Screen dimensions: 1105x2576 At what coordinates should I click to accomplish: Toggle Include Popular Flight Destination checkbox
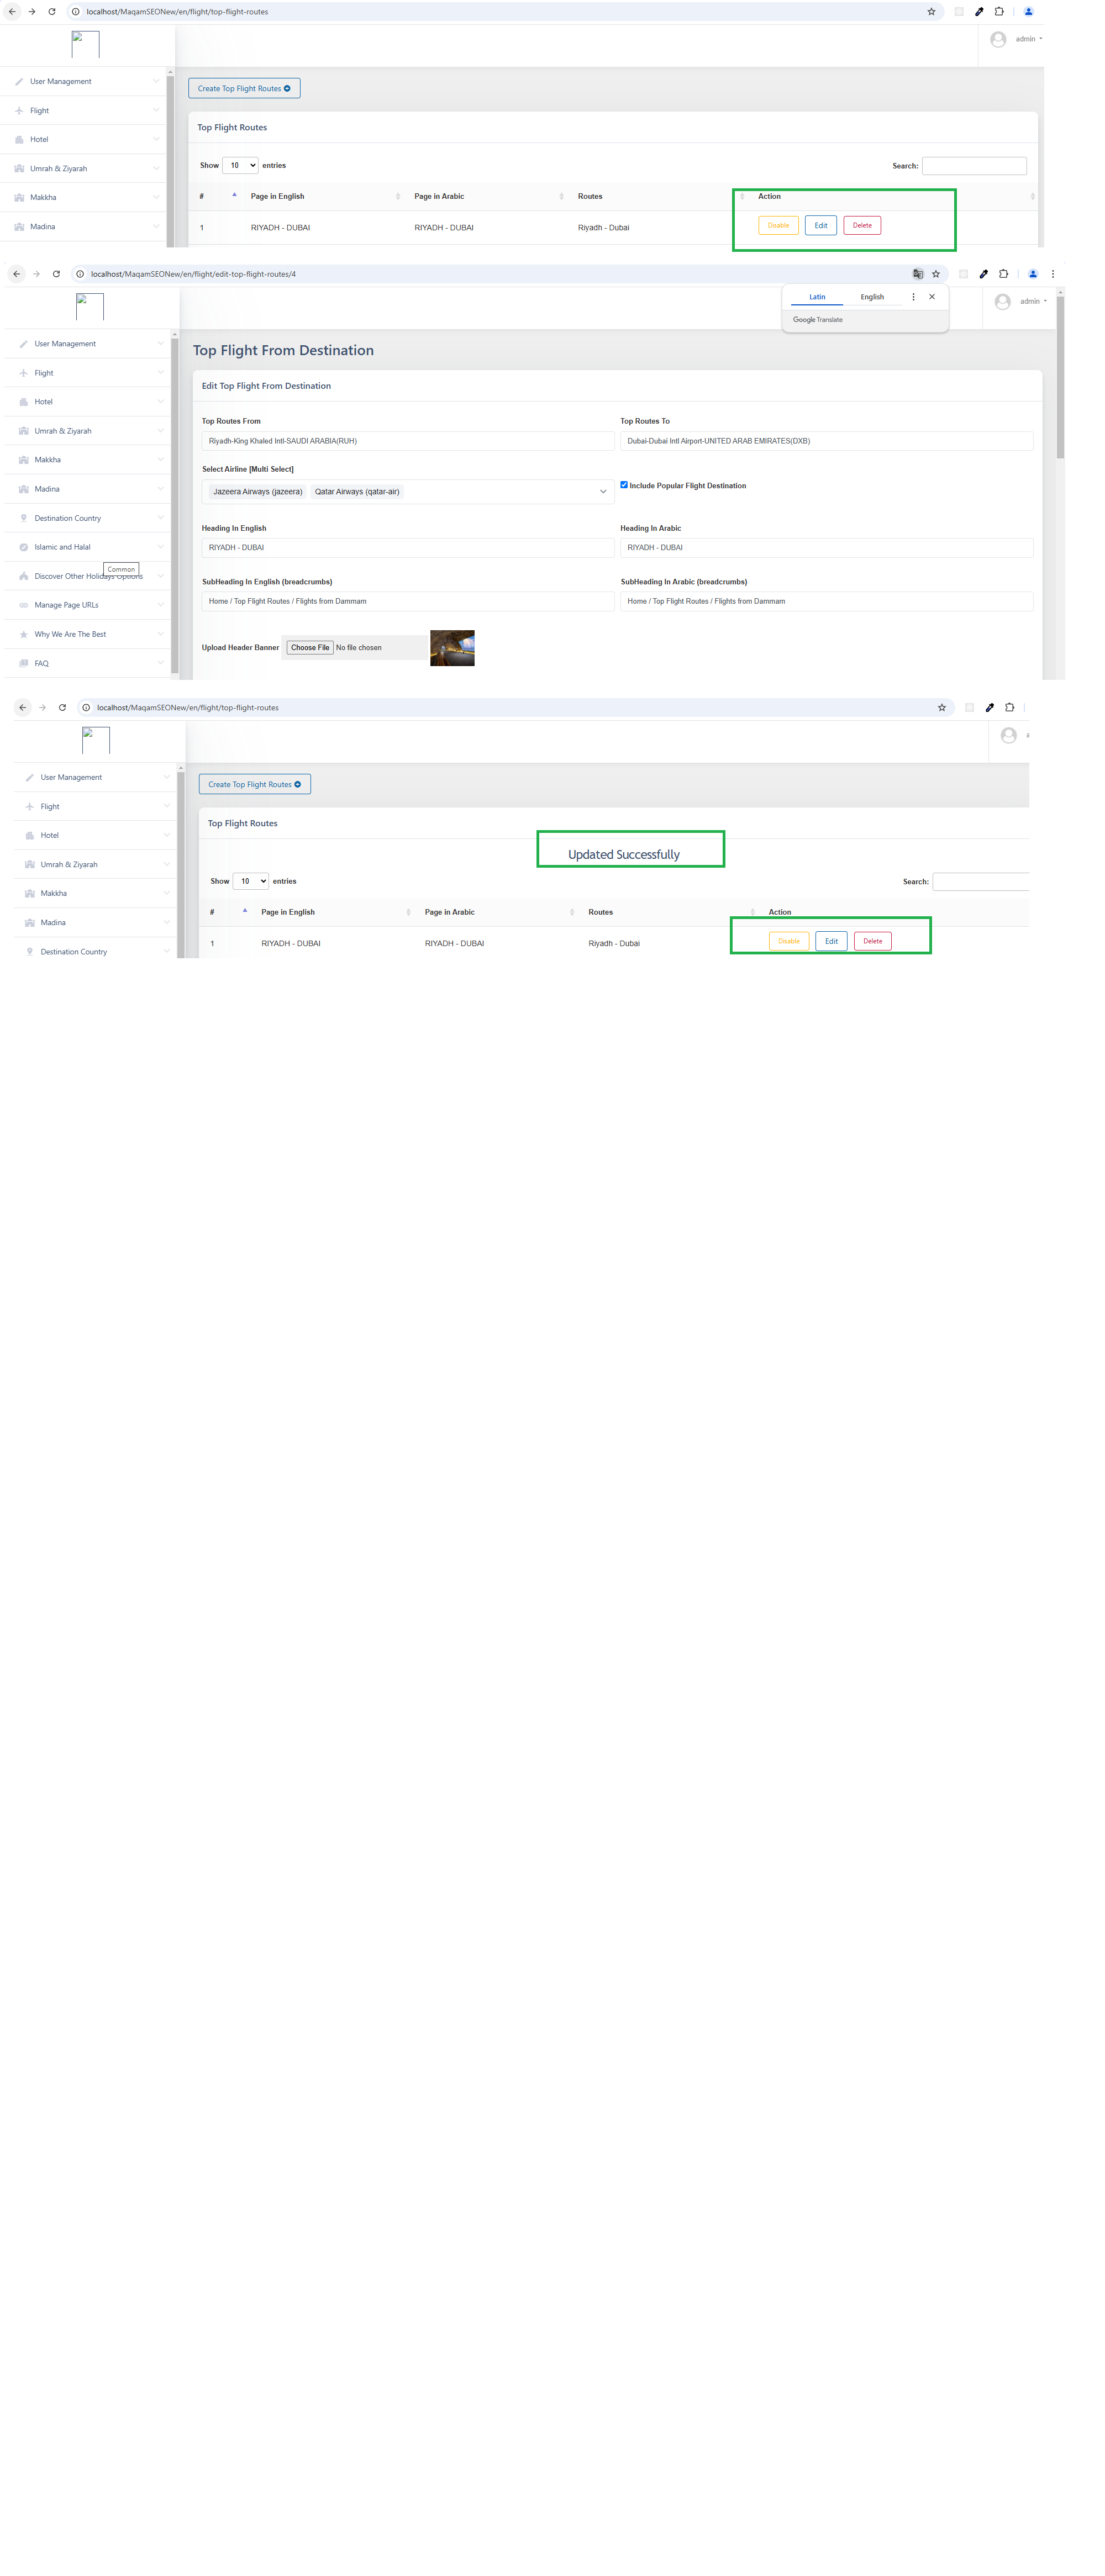click(x=624, y=485)
